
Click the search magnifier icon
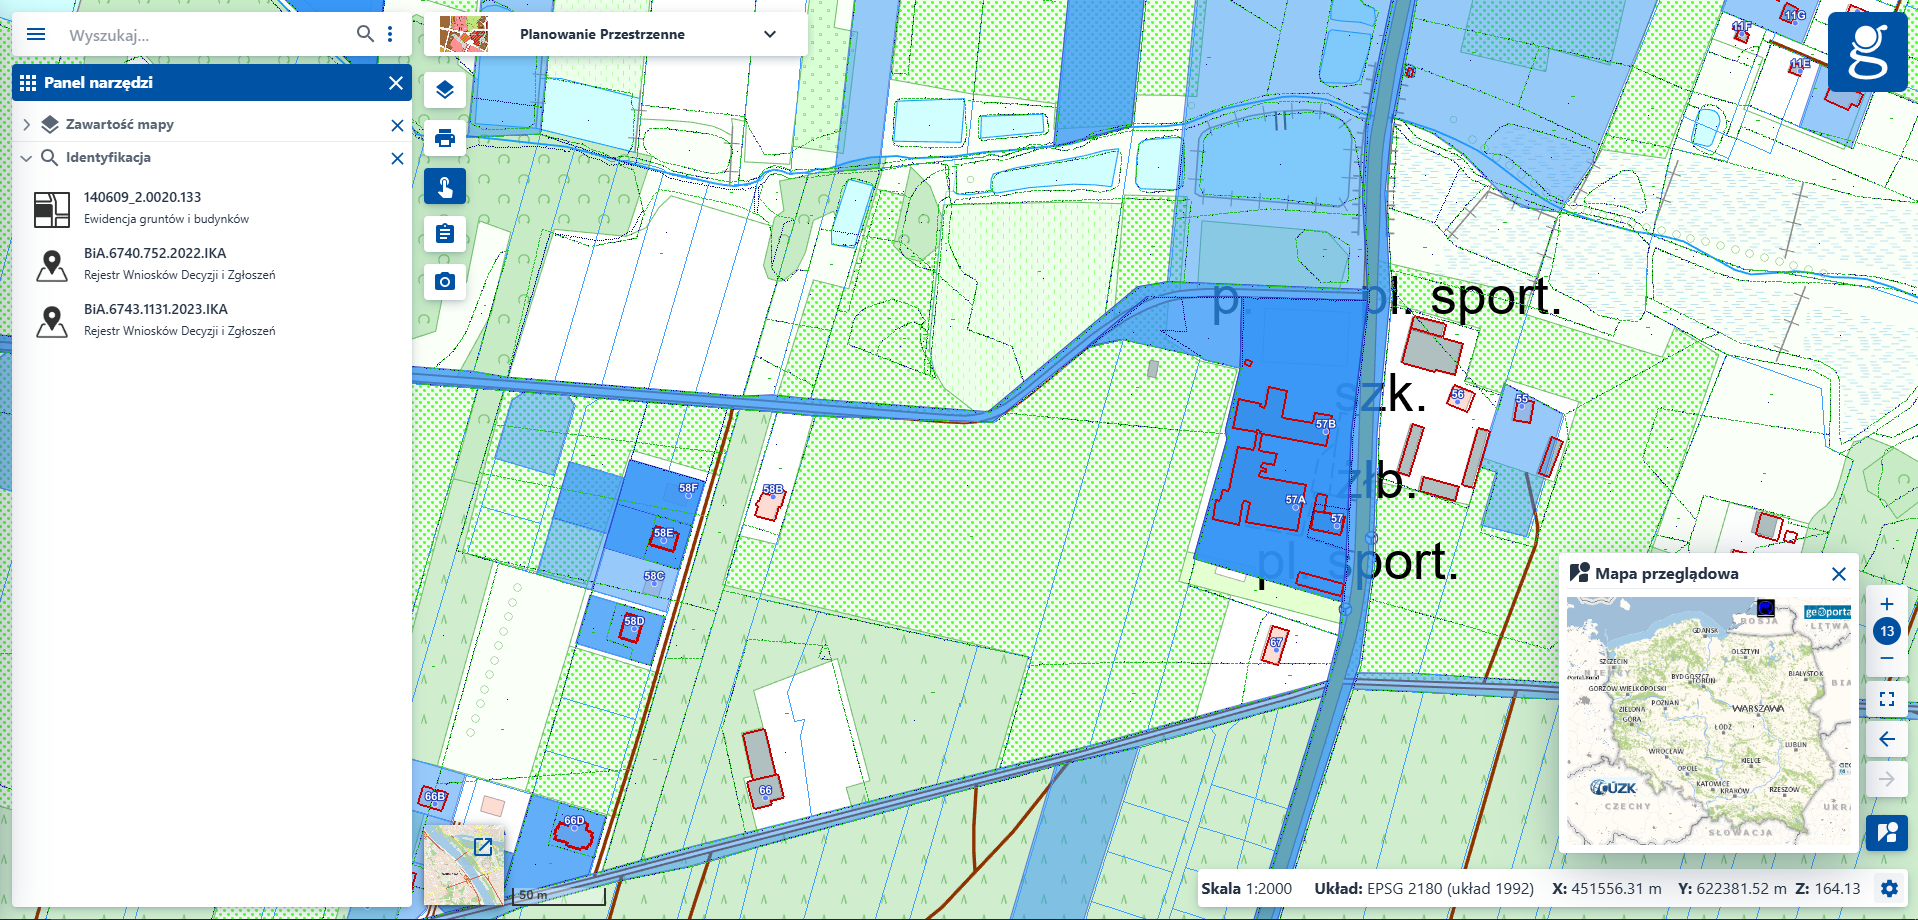365,34
